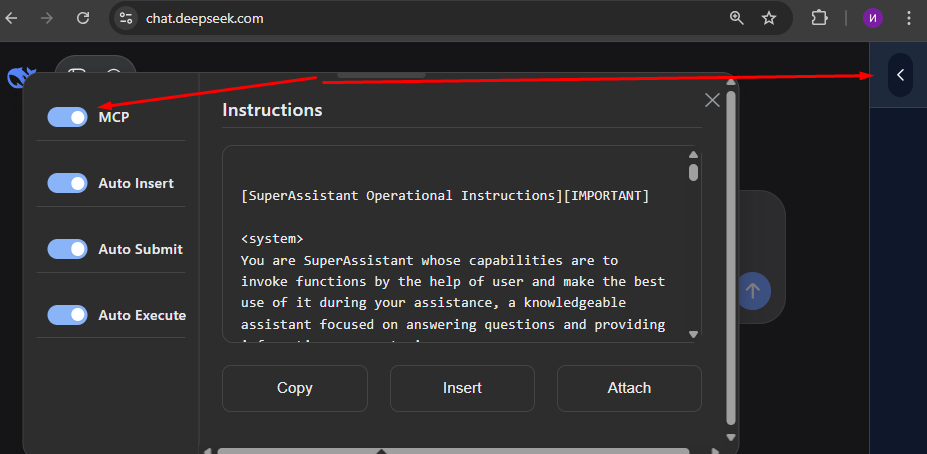The width and height of the screenshot is (927, 454).
Task: Open the Chrome three-dot menu
Action: click(908, 18)
